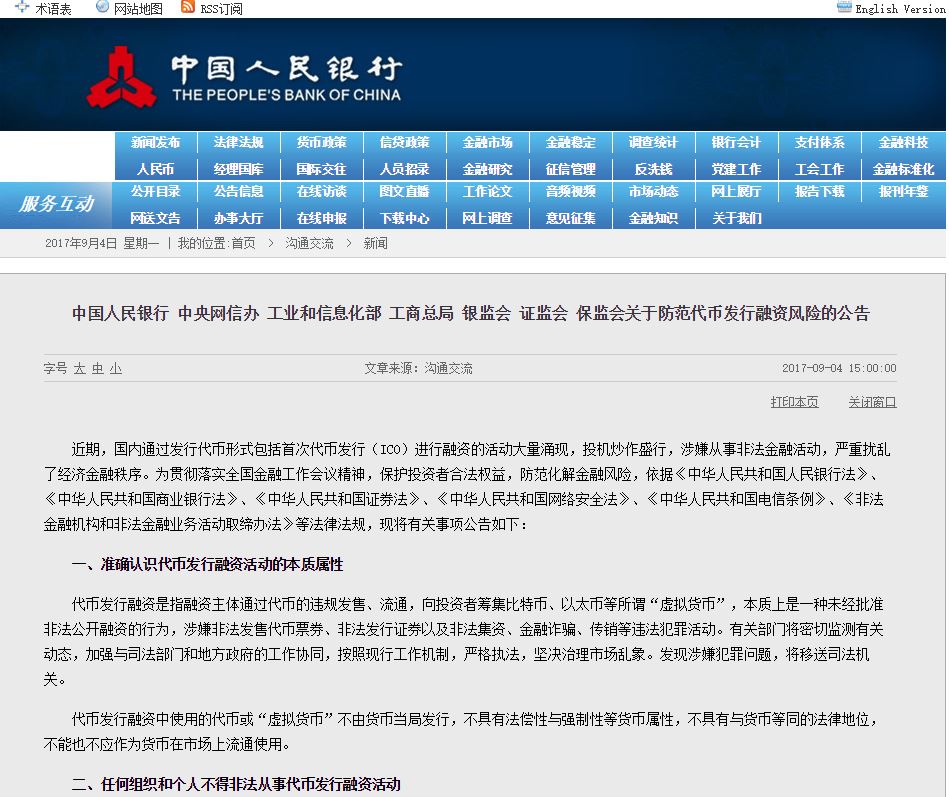Click the English Version flag icon

click(x=844, y=7)
